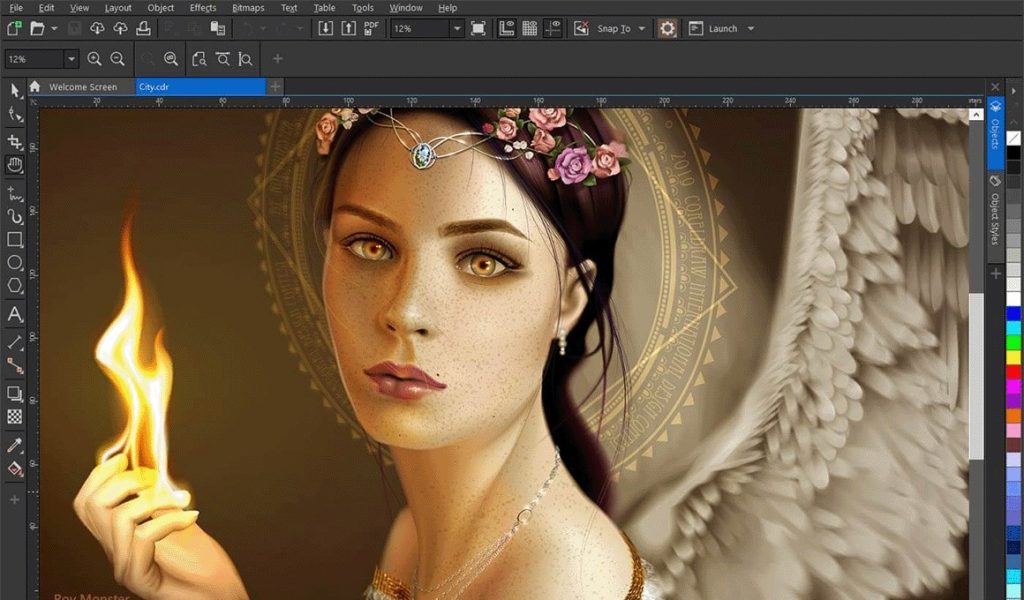Paste from clipboard icon
The image size is (1024, 600).
click(217, 28)
